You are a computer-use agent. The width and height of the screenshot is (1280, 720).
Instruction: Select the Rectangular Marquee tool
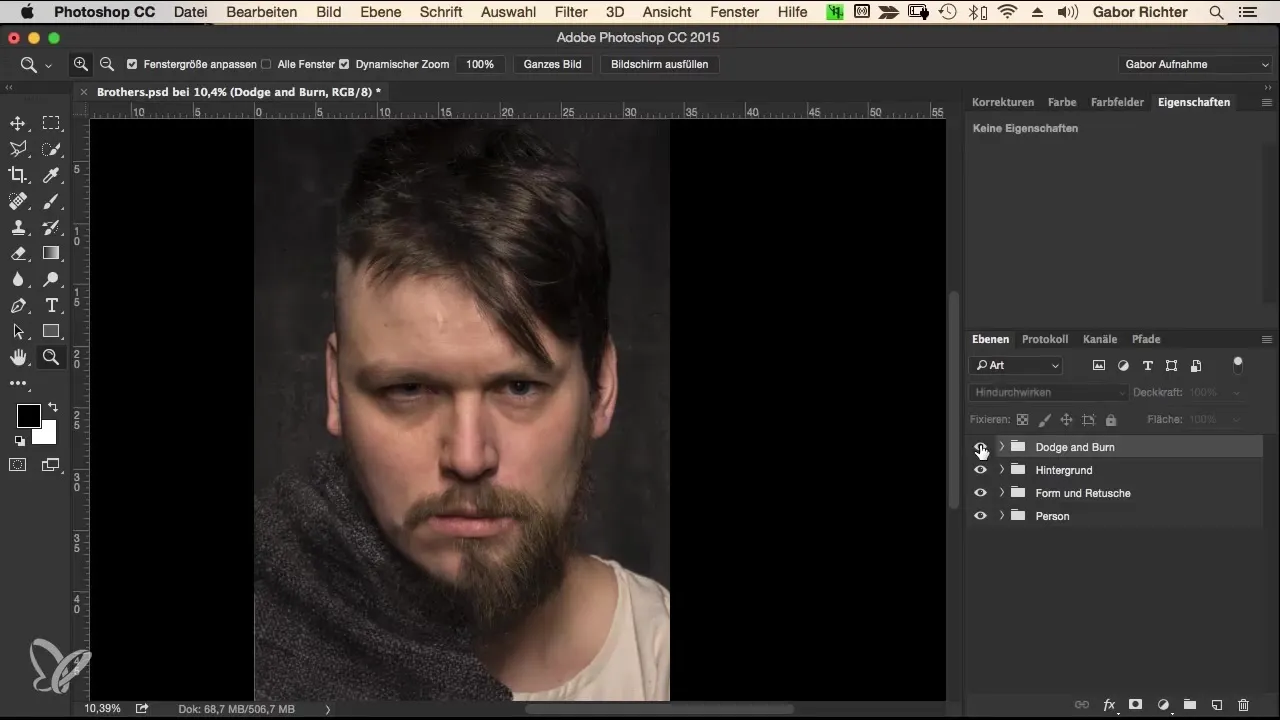point(51,123)
